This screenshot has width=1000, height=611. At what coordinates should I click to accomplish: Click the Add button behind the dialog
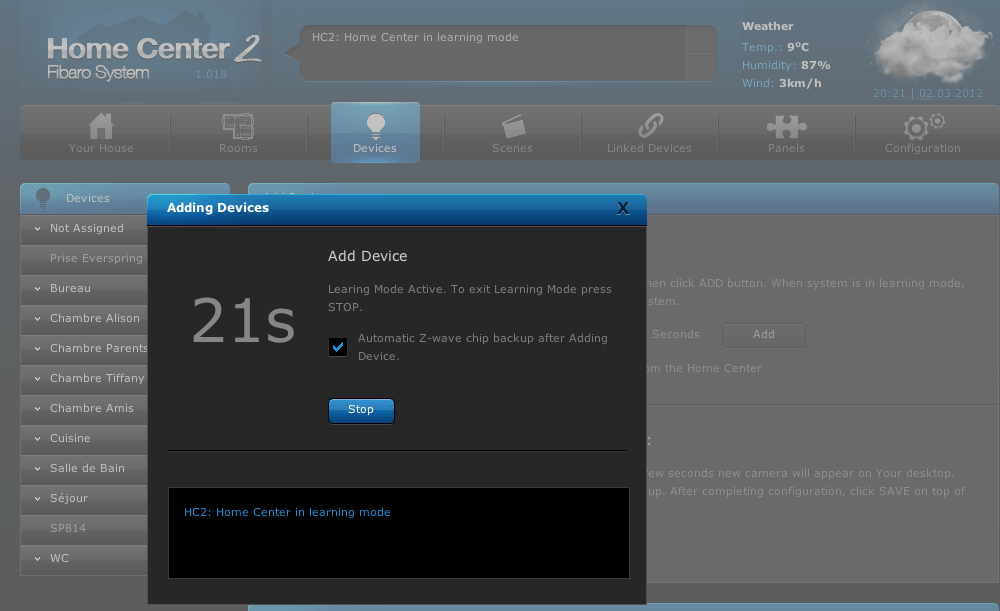pyautogui.click(x=763, y=335)
